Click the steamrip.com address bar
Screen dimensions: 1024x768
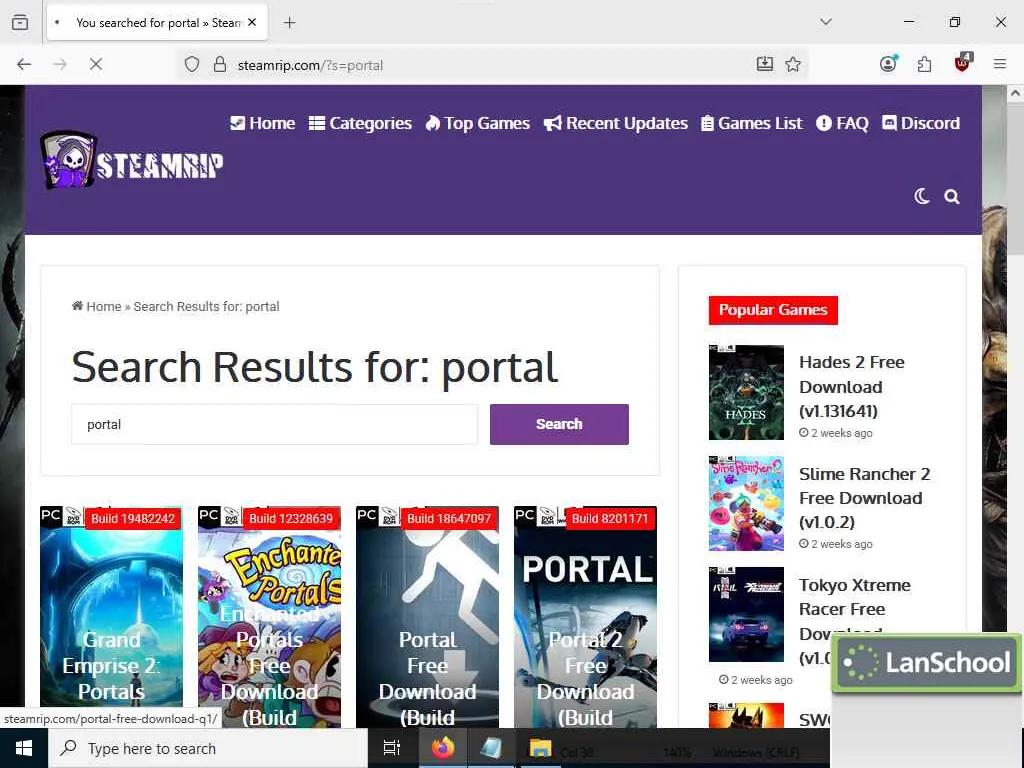click(490, 65)
